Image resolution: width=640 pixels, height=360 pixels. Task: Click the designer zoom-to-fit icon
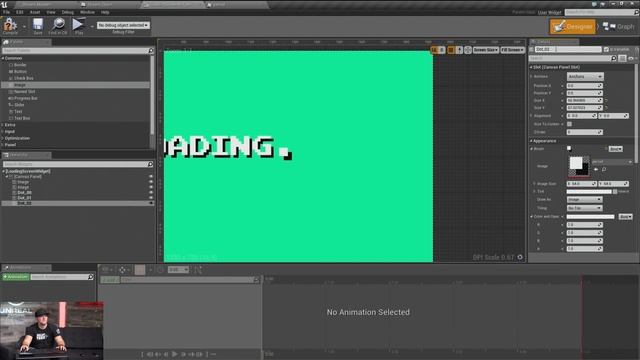(468, 50)
